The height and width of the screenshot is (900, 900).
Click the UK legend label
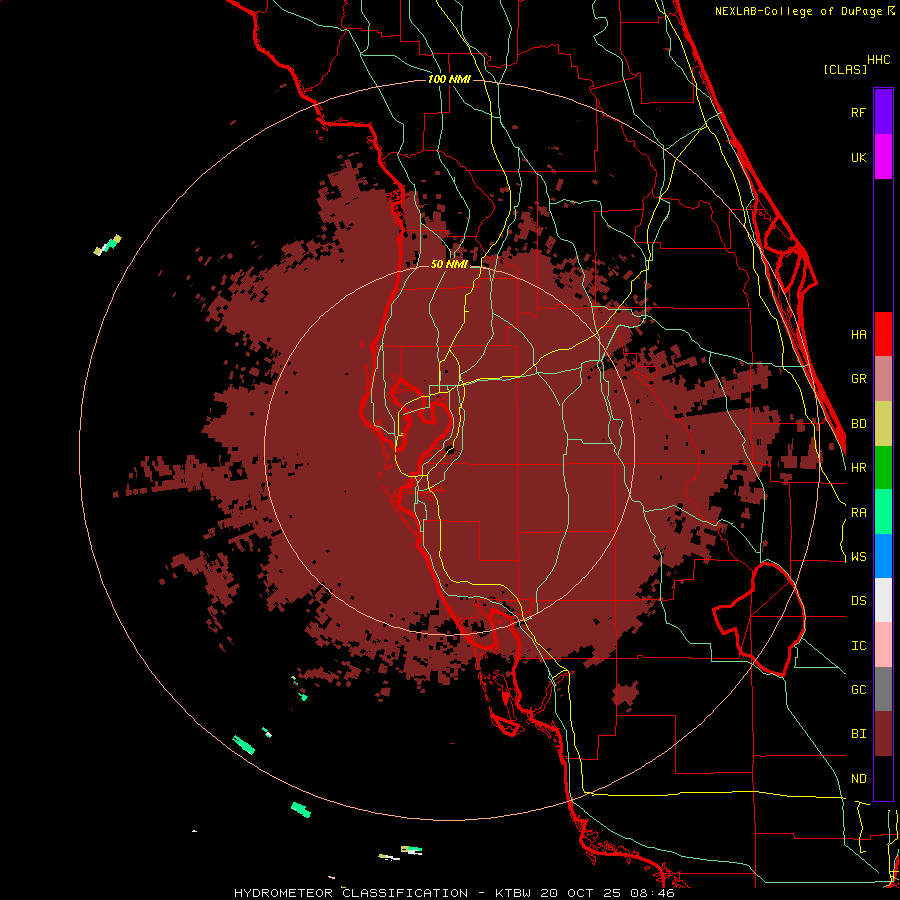click(858, 157)
